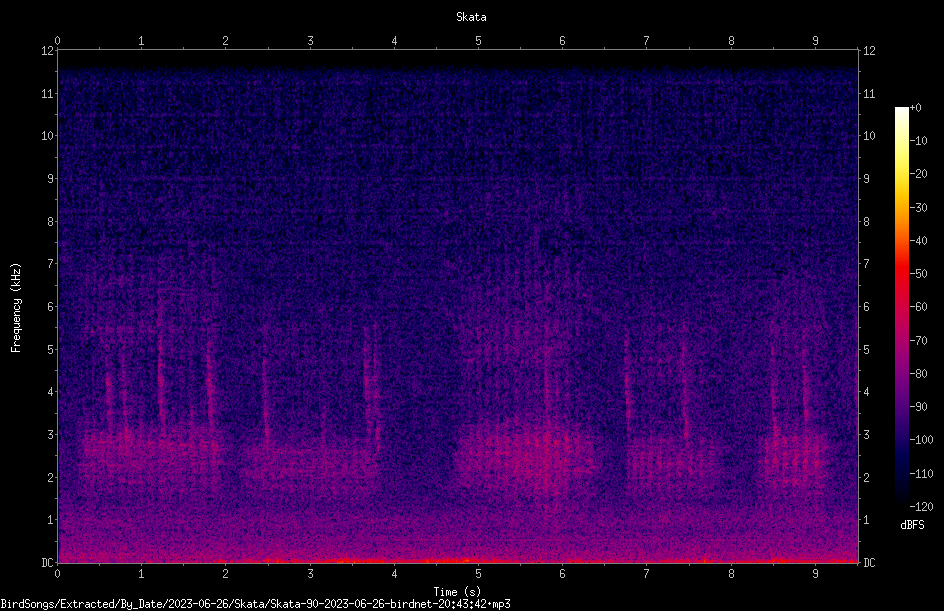Click '7' on the left frequency axis

pos(51,264)
